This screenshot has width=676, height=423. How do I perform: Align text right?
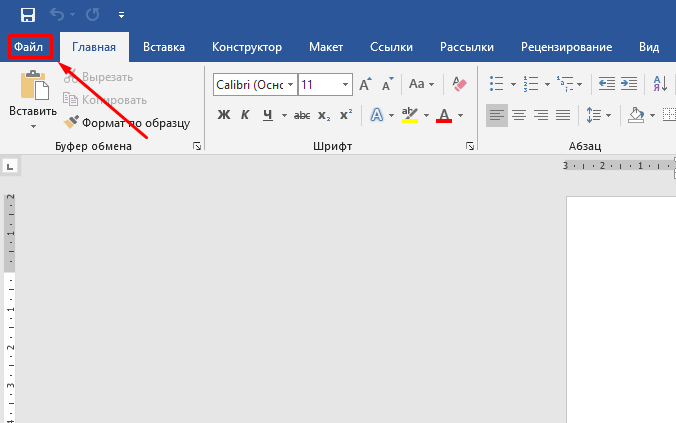pyautogui.click(x=541, y=115)
